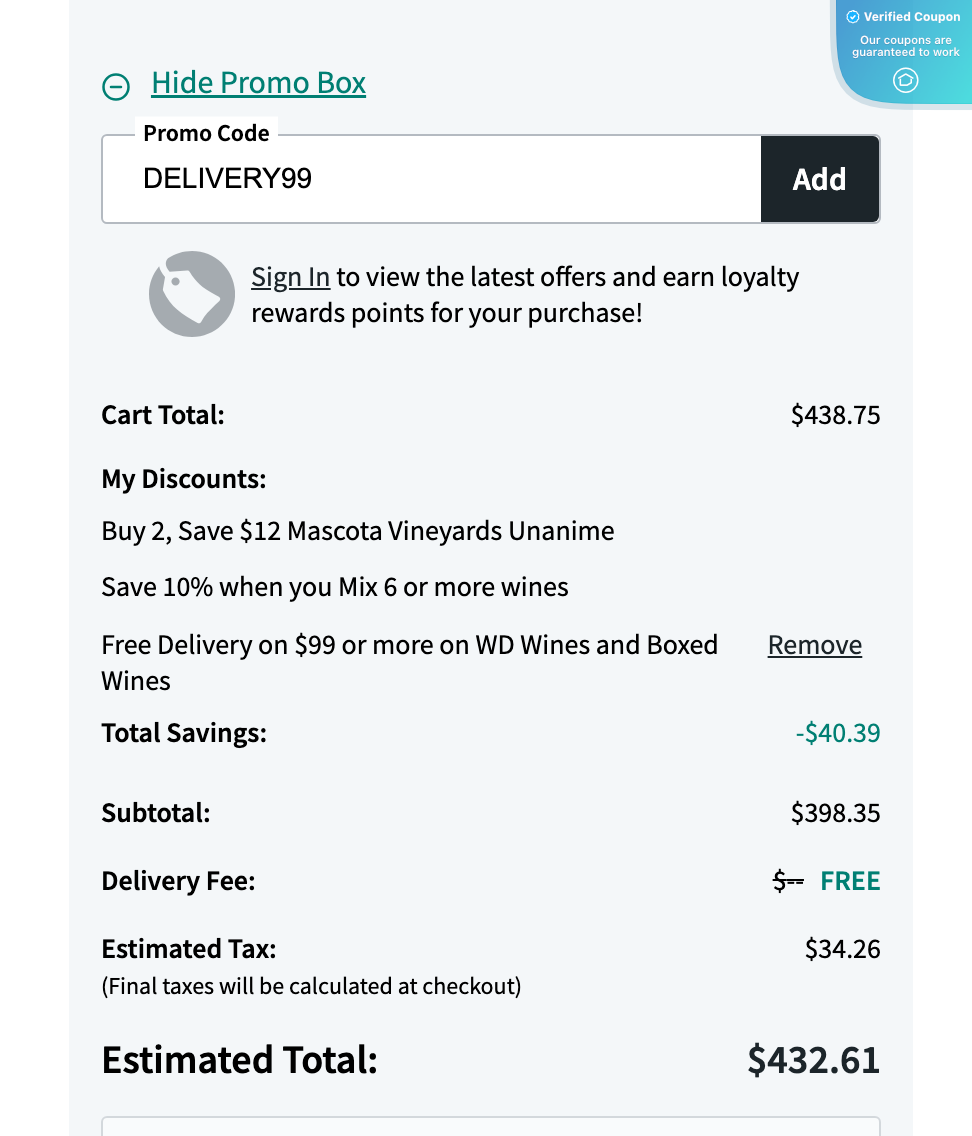Image resolution: width=972 pixels, height=1136 pixels.
Task: Select the Estimated Tax $34.26 amount
Action: (842, 949)
